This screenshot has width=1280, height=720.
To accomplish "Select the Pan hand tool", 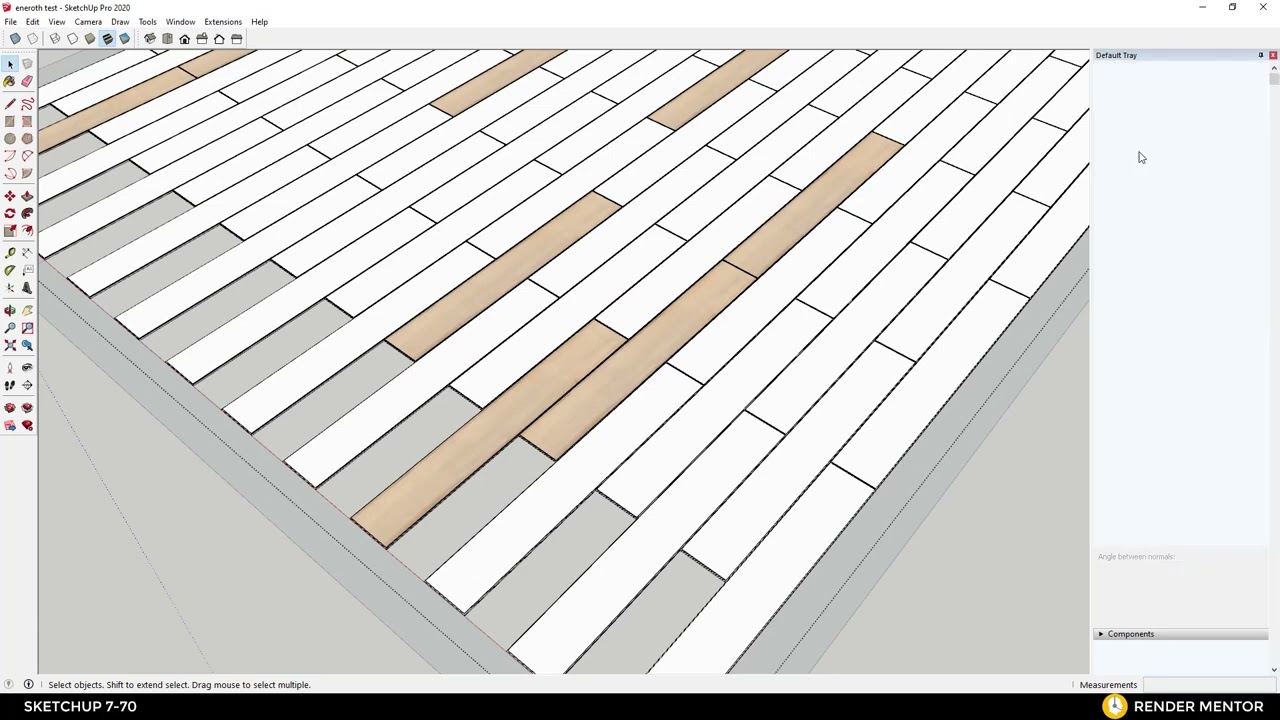I will tap(27, 310).
